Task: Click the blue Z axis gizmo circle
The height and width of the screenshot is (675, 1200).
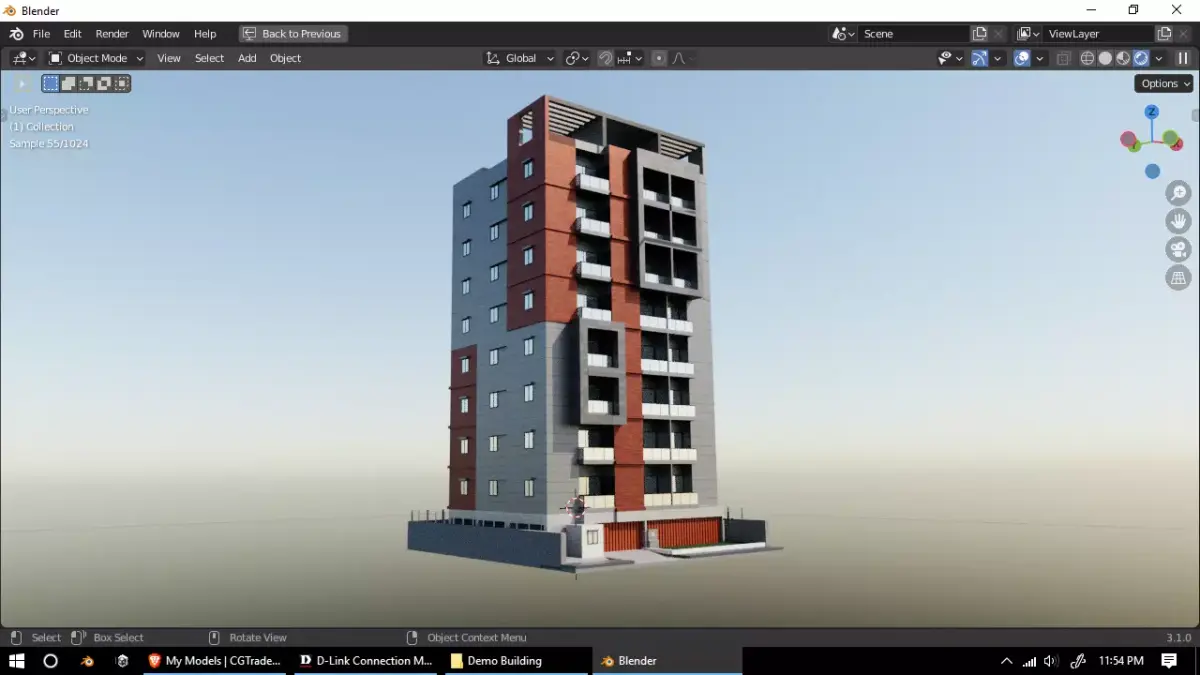Action: pos(1152,112)
